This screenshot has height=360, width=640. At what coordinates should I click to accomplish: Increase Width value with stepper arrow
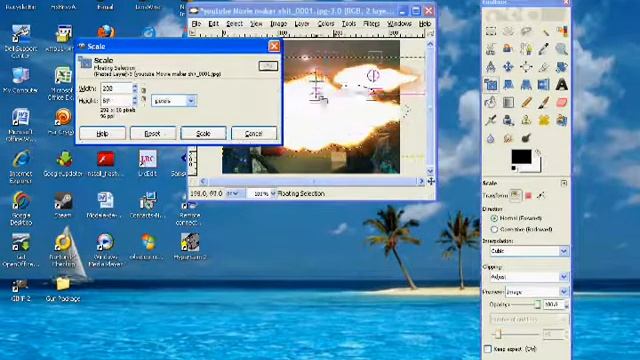click(135, 86)
